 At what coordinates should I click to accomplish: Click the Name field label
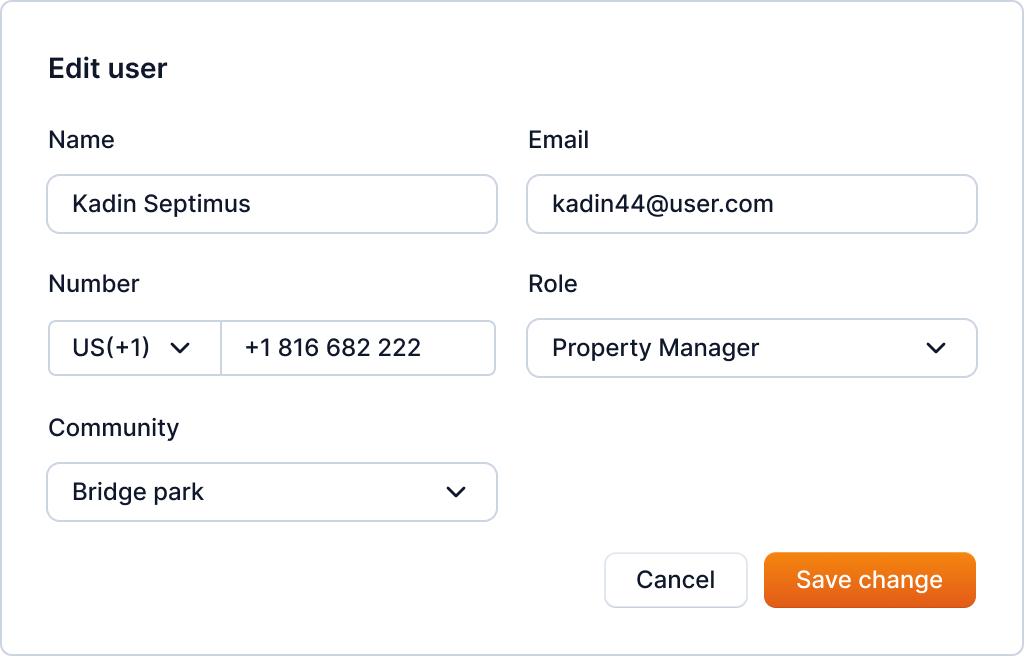[x=81, y=140]
